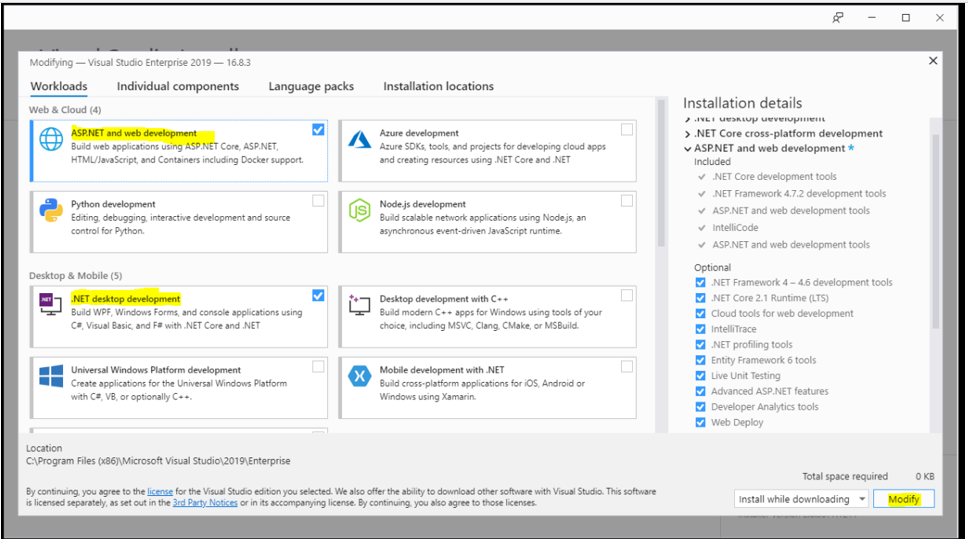Close the Modifying dialog with X
The image size is (968, 541).
(933, 61)
